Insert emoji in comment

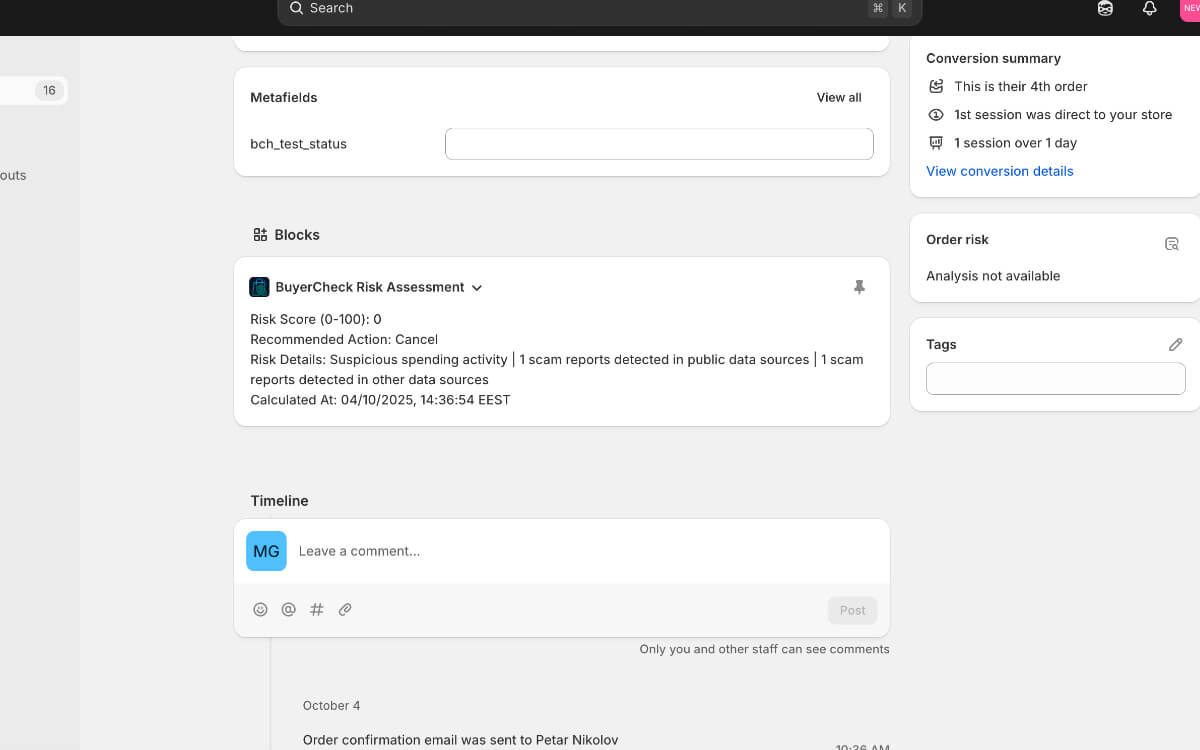pyautogui.click(x=260, y=609)
